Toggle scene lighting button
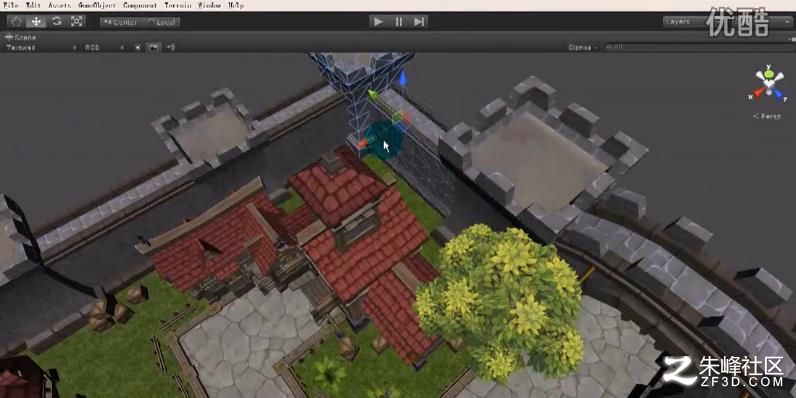Screen dimensions: 796x398 tap(138, 47)
